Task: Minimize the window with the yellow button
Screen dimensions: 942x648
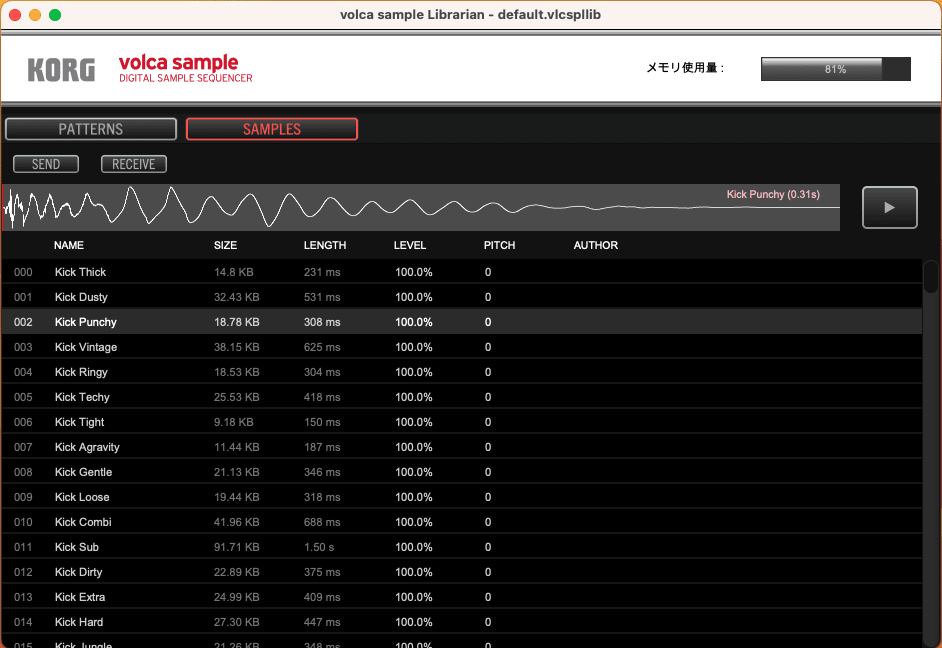Action: [x=35, y=15]
